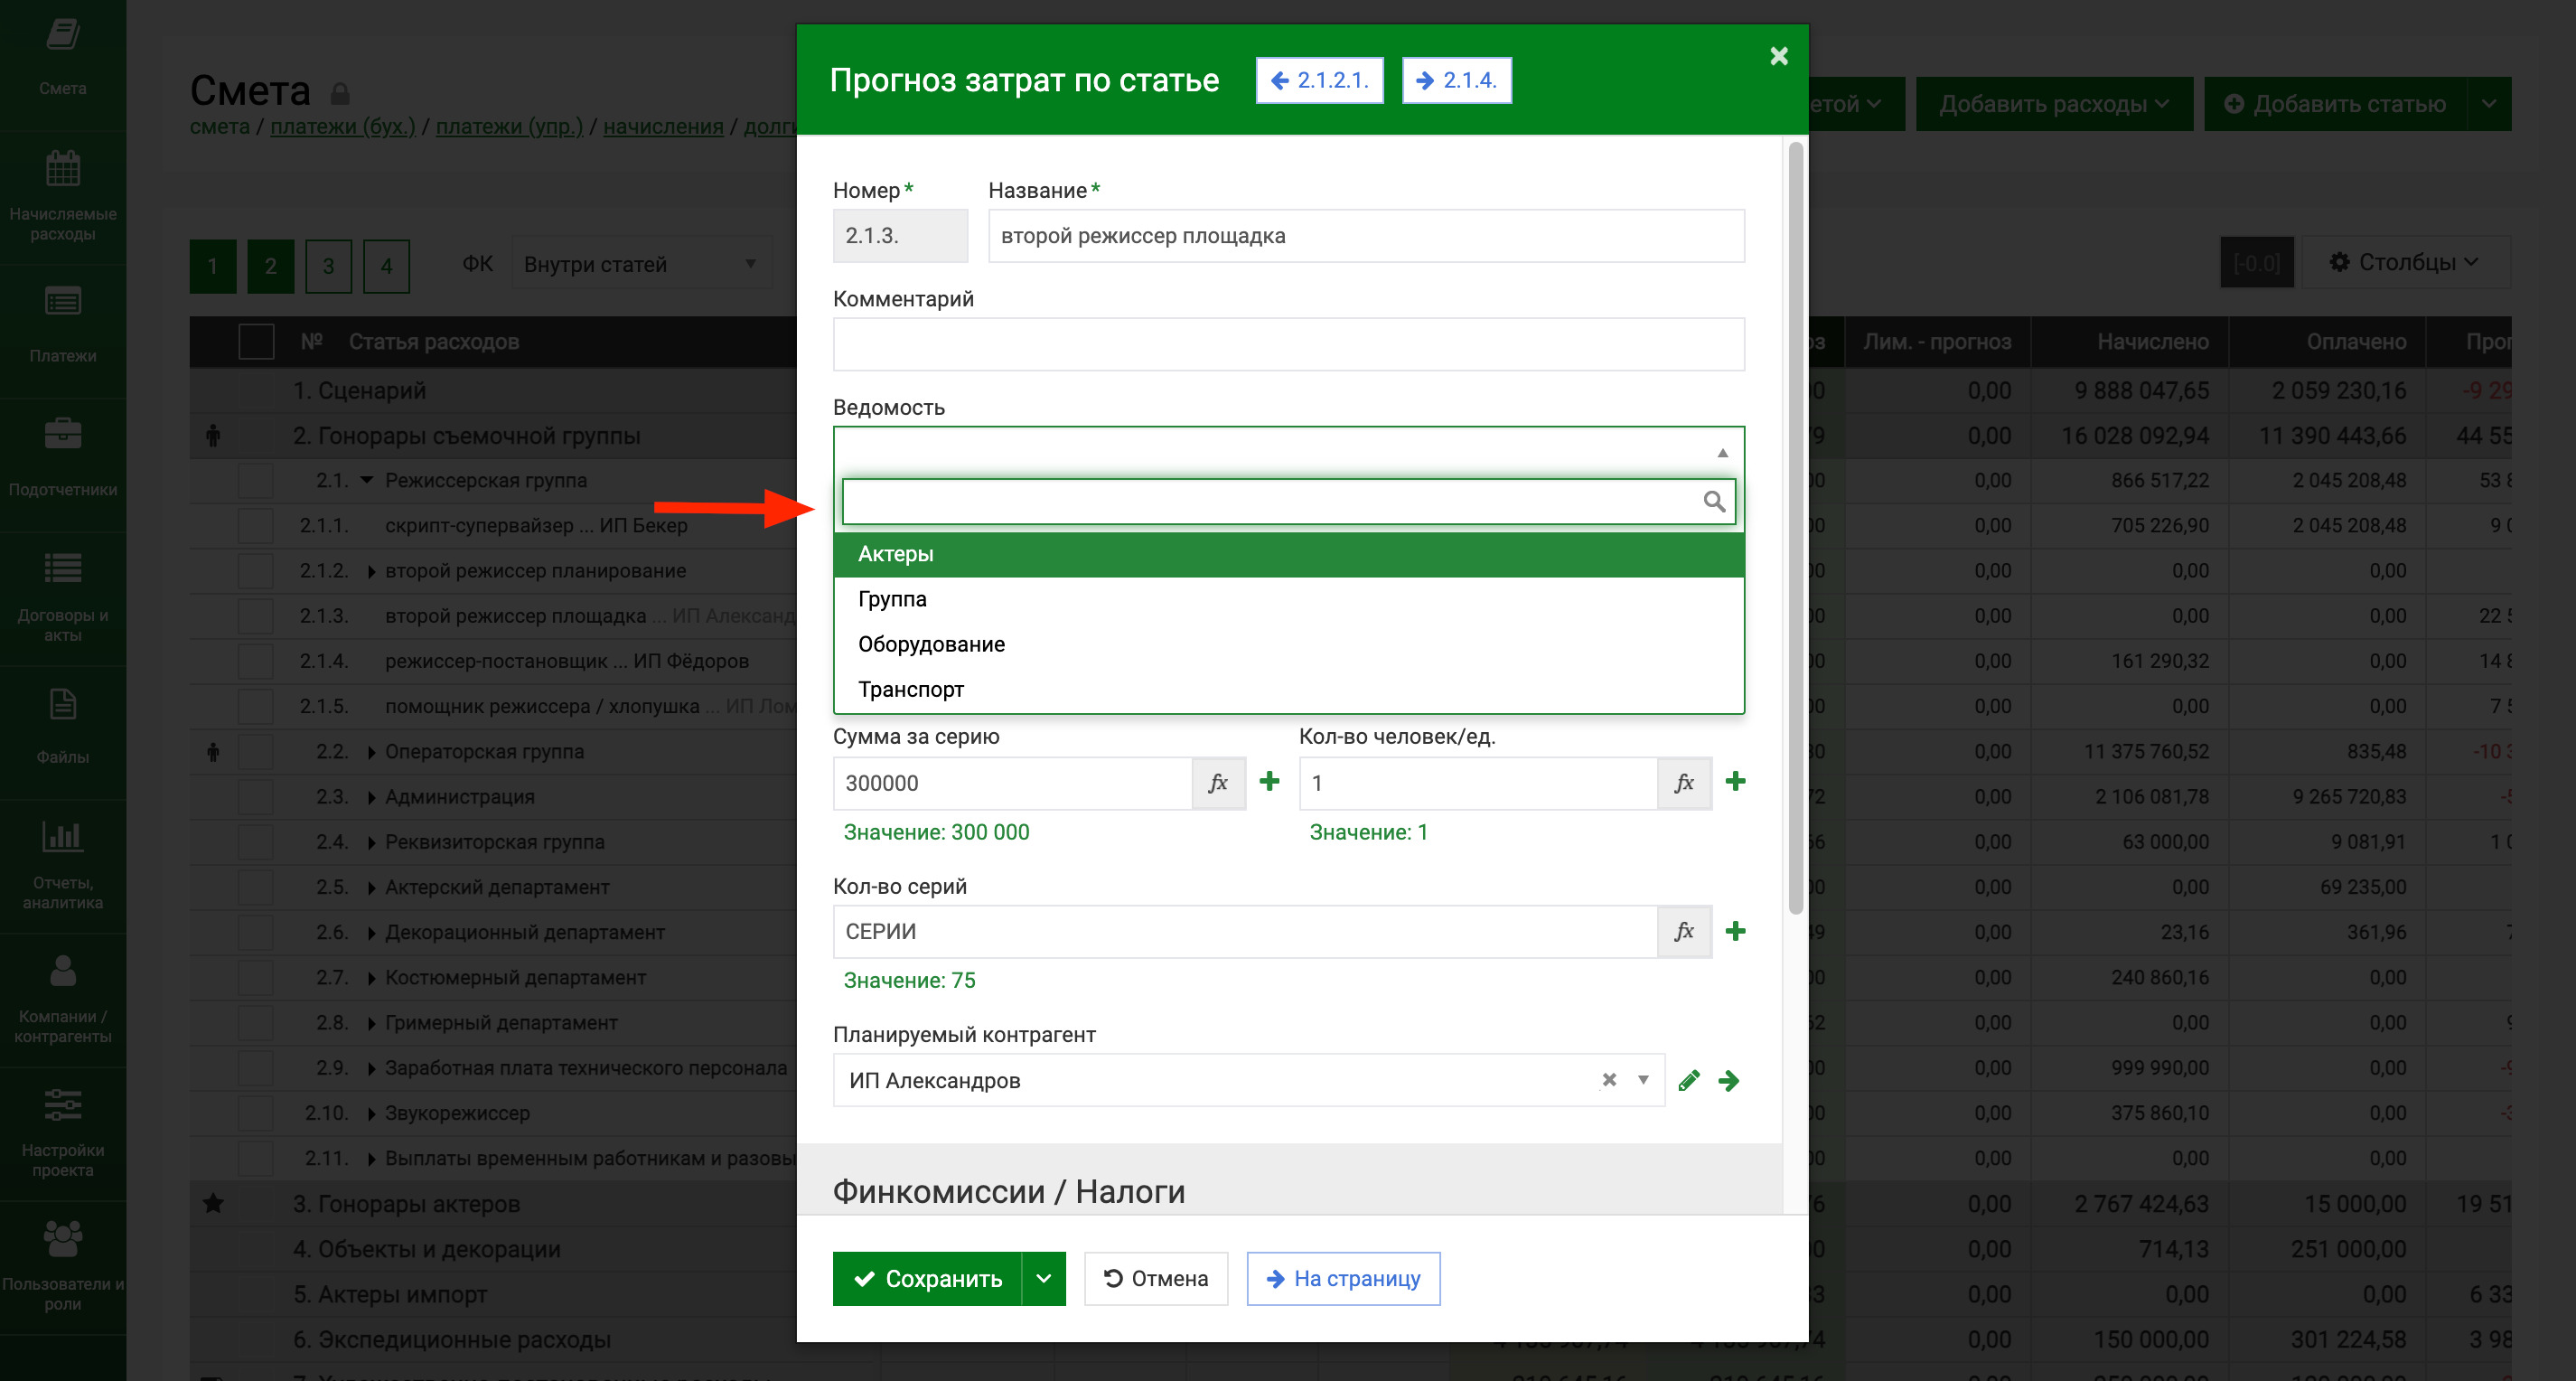This screenshot has width=2576, height=1381.
Task: Add value with plus next to Сумма за серию
Action: click(1269, 782)
